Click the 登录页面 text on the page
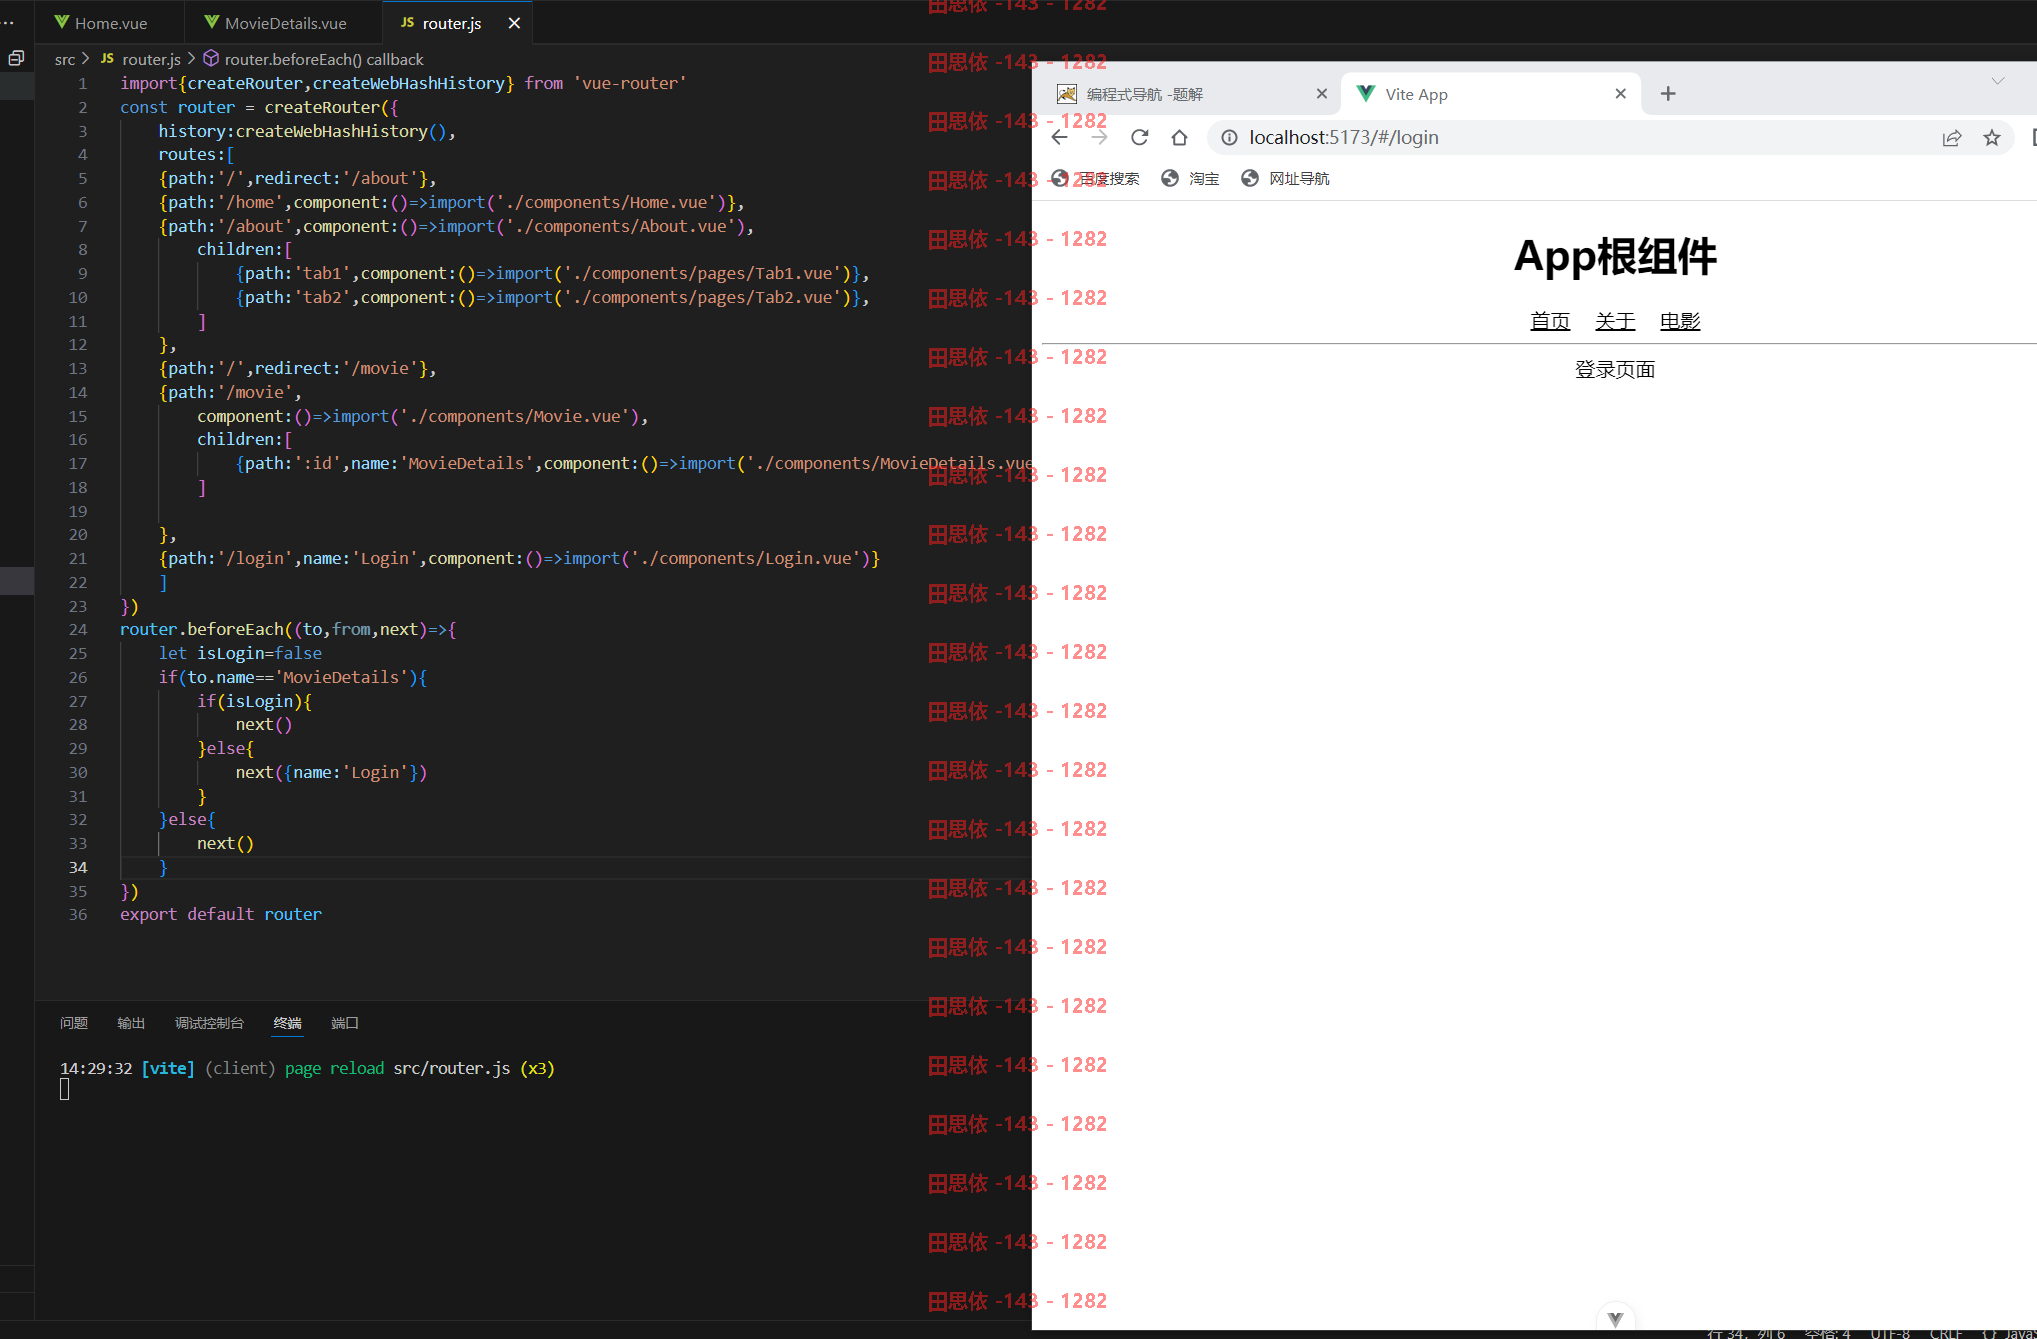 1615,370
